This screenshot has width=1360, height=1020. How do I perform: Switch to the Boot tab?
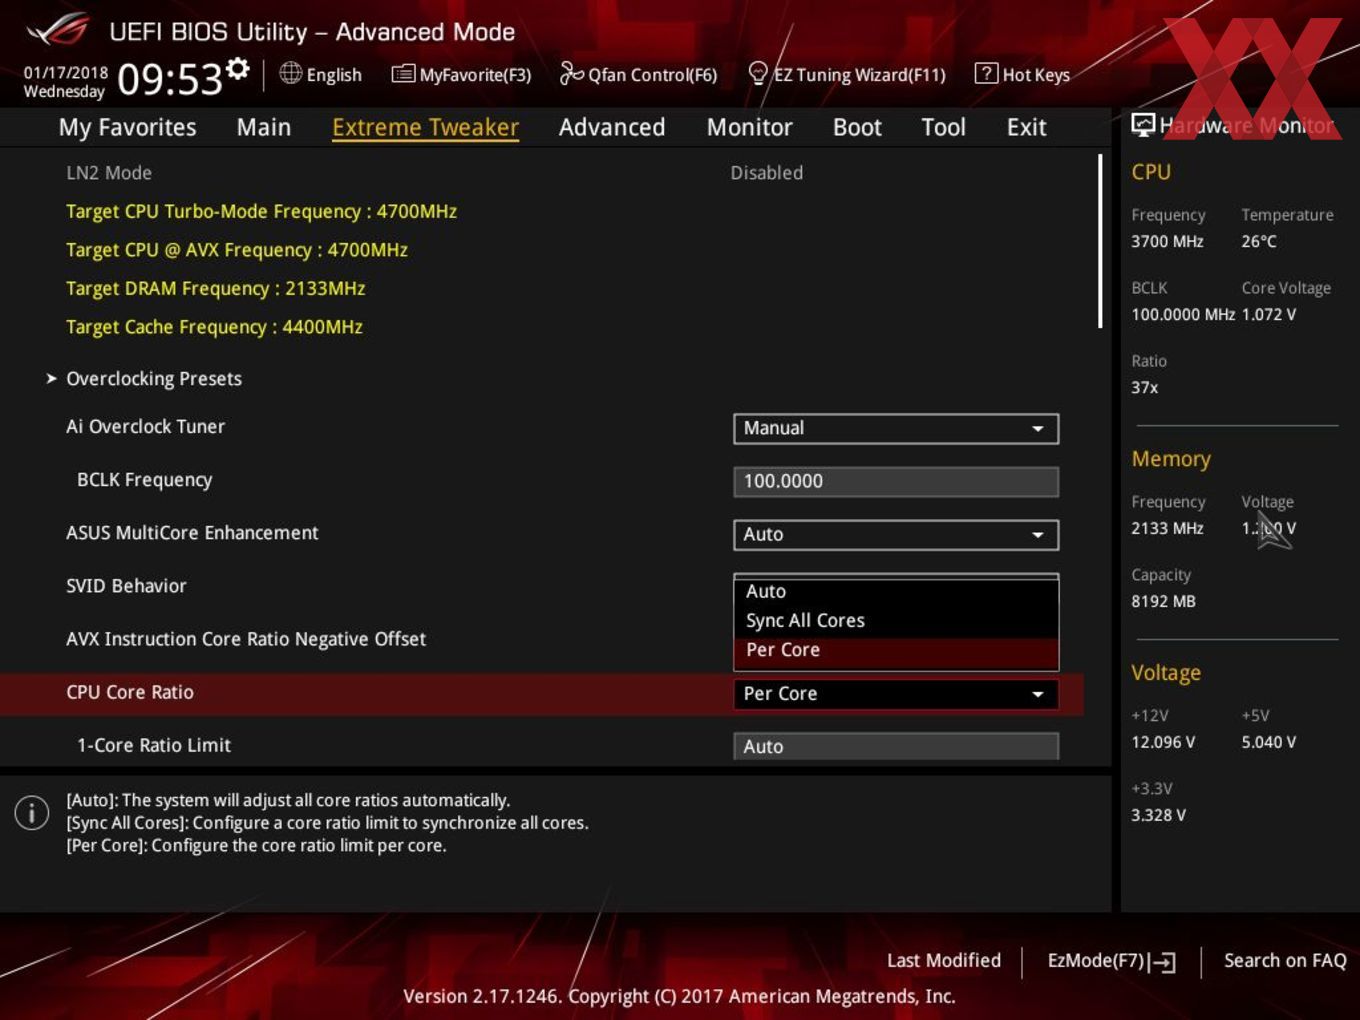(x=857, y=127)
